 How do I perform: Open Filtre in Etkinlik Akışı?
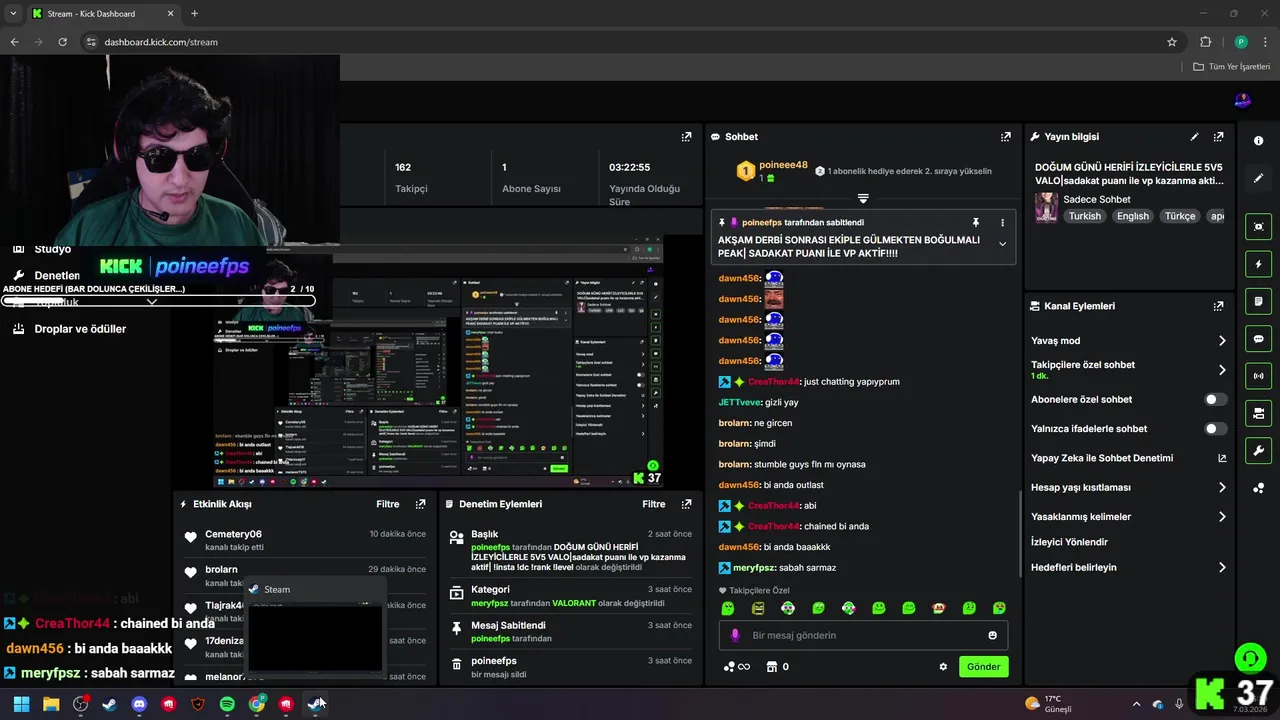pyautogui.click(x=388, y=504)
